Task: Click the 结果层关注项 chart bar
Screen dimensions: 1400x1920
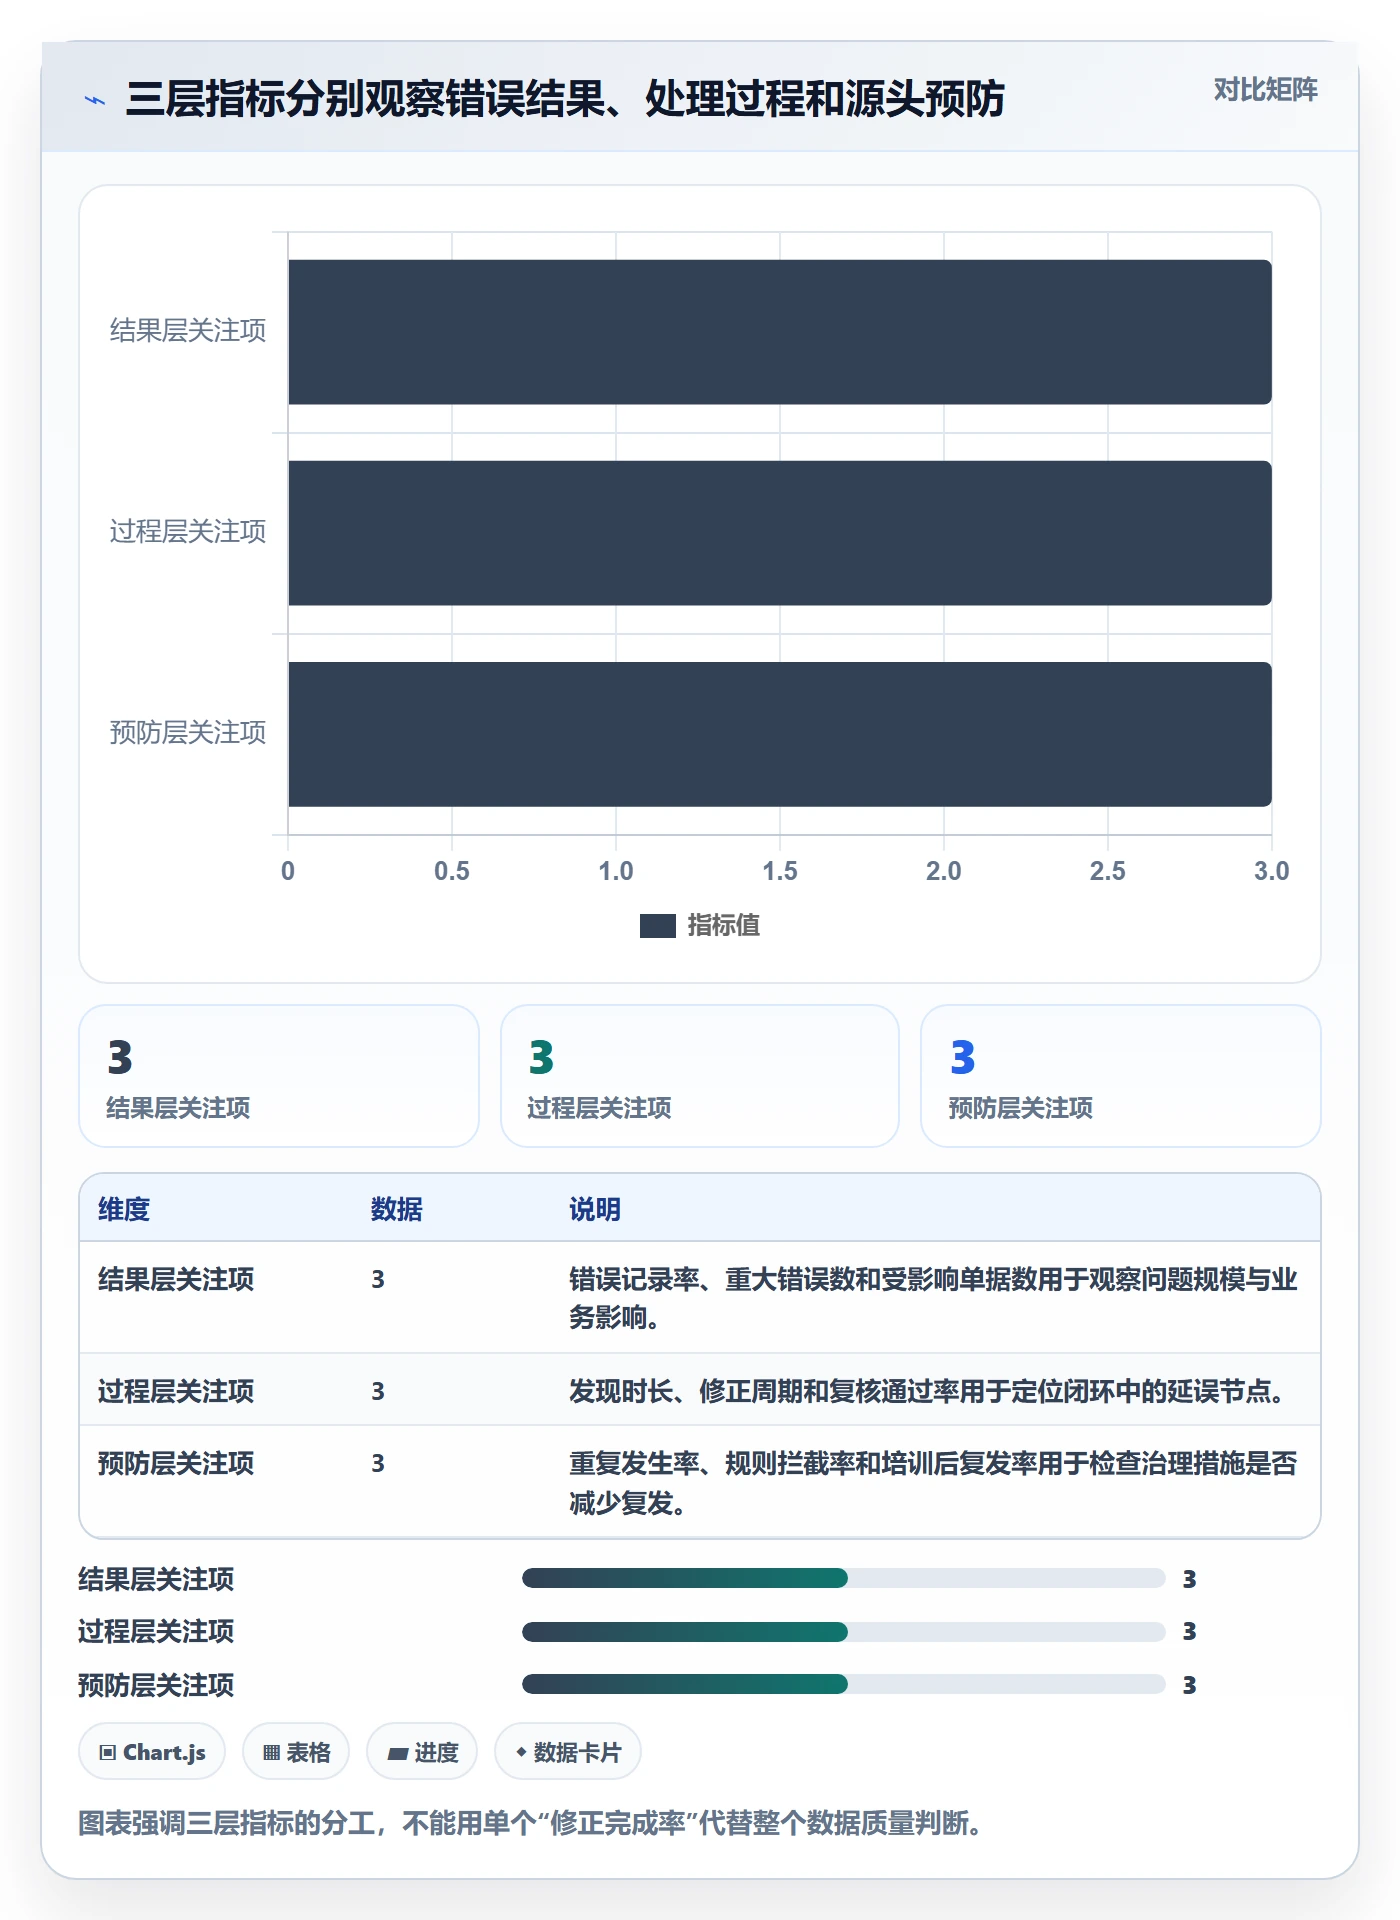Action: point(780,332)
